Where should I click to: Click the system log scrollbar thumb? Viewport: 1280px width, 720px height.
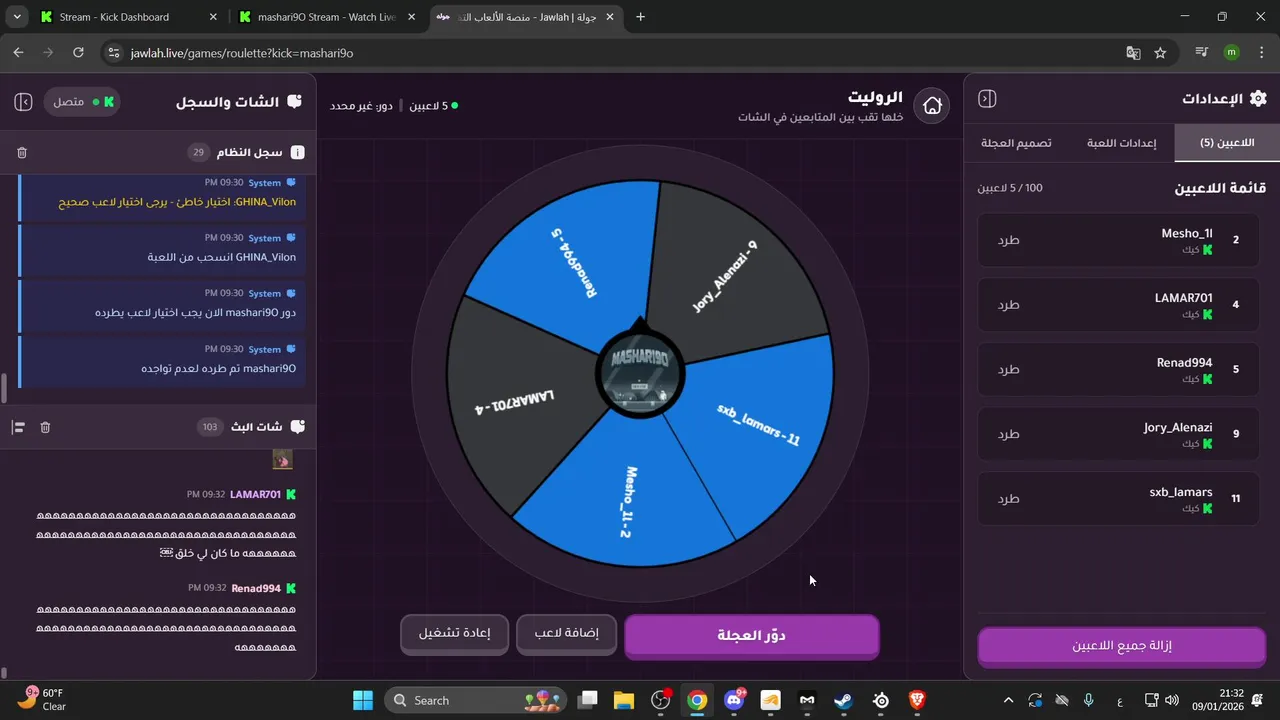(x=4, y=386)
